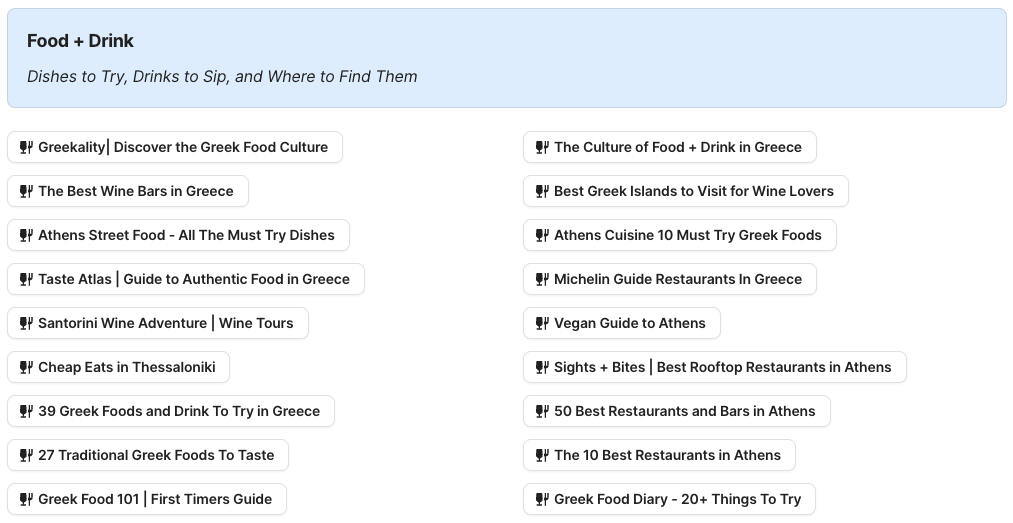Open The Culture of Food + Drink link

coord(677,147)
